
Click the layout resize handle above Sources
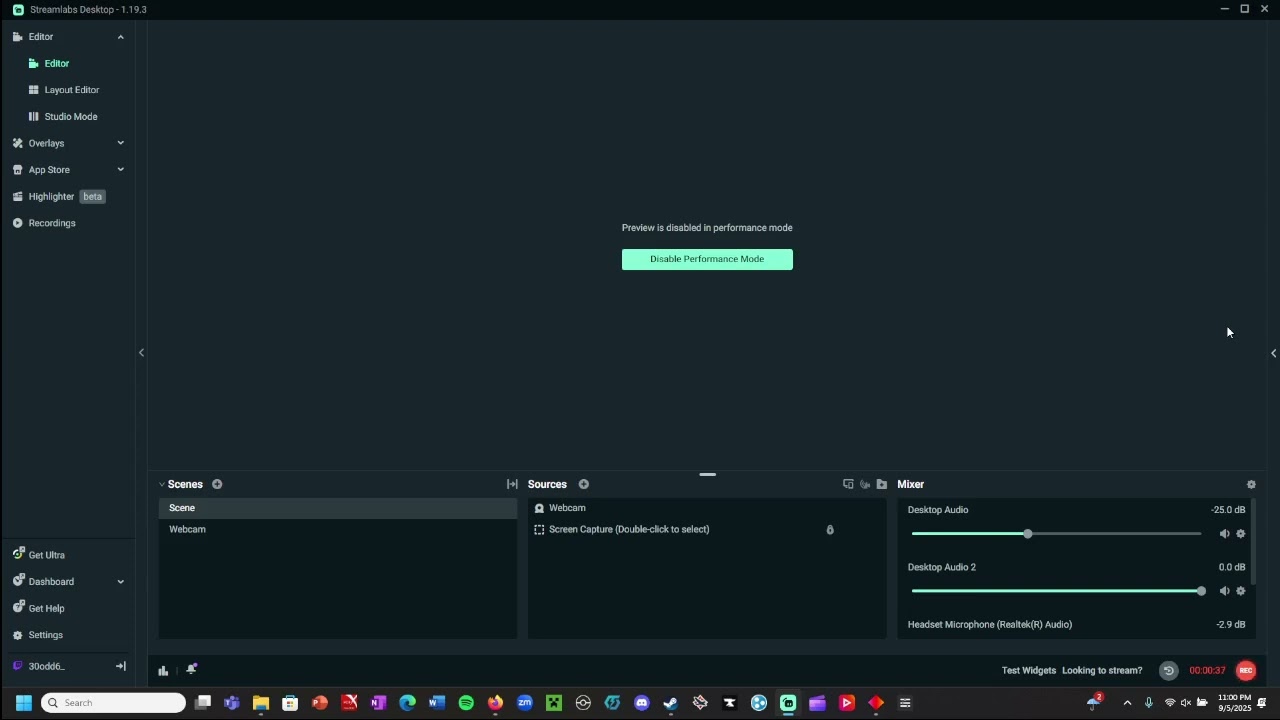tap(707, 474)
